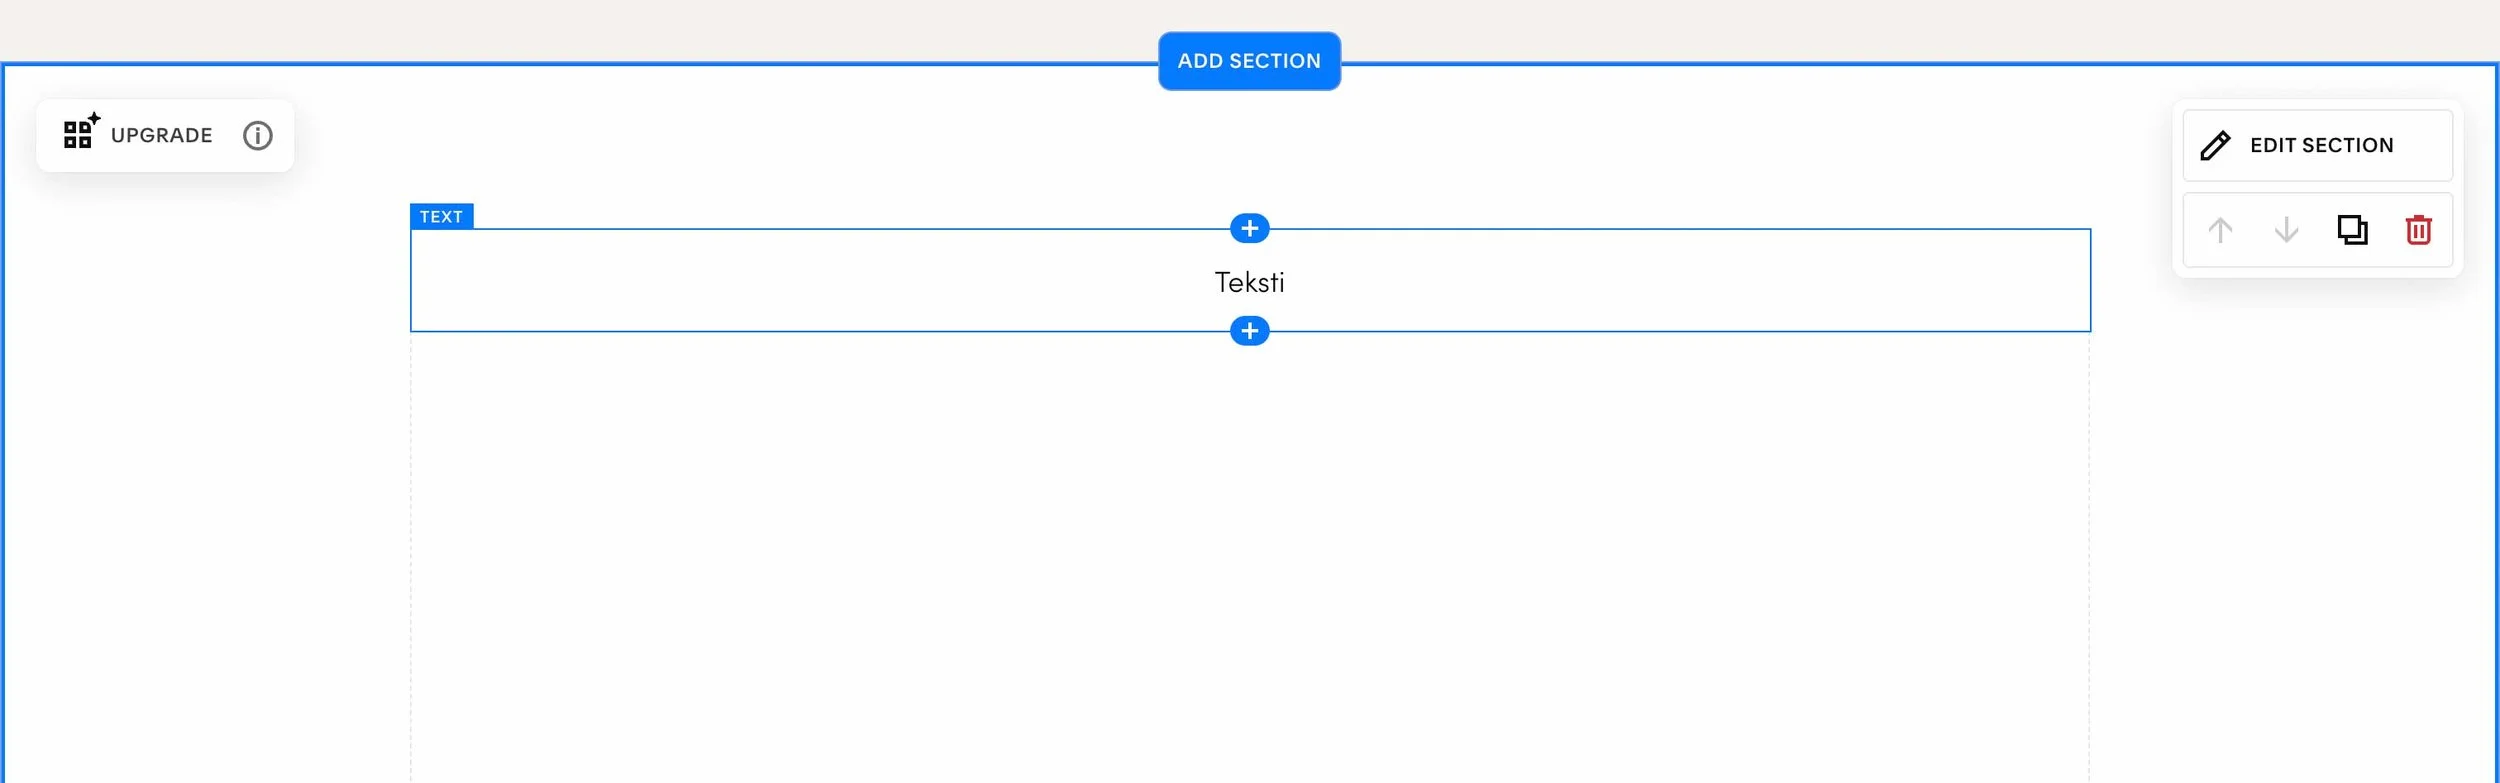Duplicate the section with the copy icon
The height and width of the screenshot is (783, 2500).
click(2352, 230)
